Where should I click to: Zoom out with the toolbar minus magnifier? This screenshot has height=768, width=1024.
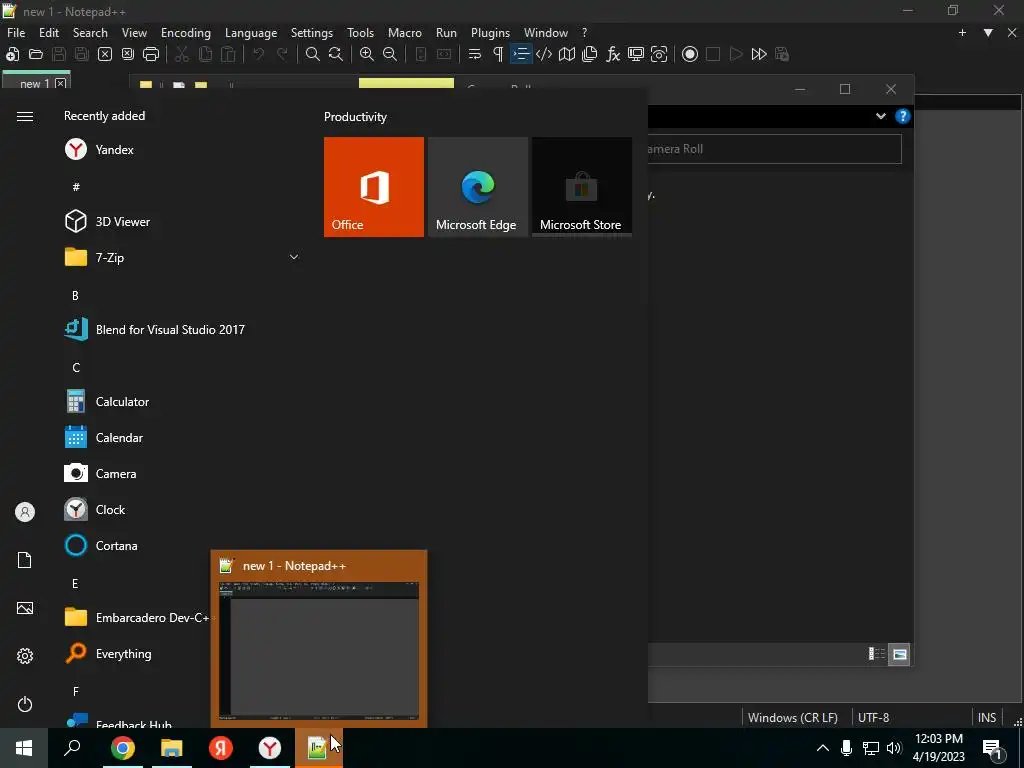click(x=390, y=54)
